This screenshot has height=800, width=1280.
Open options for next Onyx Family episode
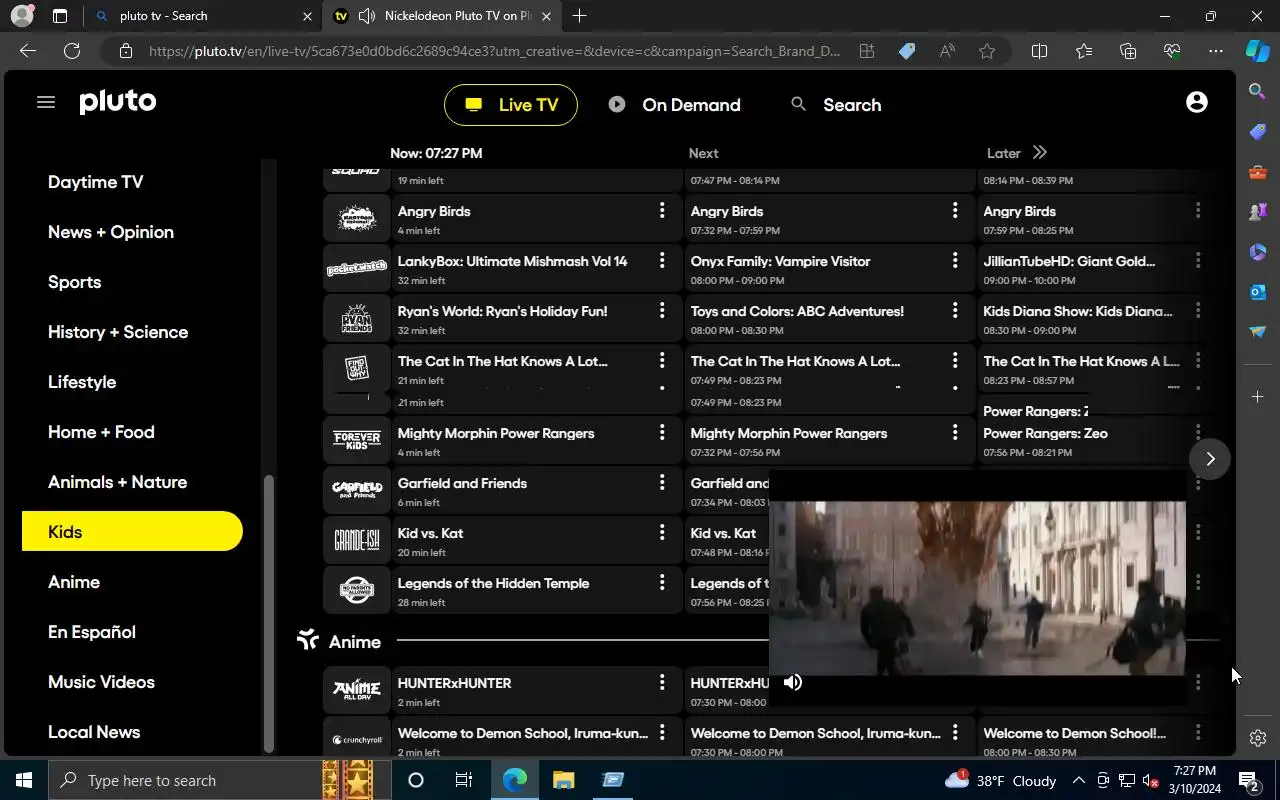(x=954, y=260)
